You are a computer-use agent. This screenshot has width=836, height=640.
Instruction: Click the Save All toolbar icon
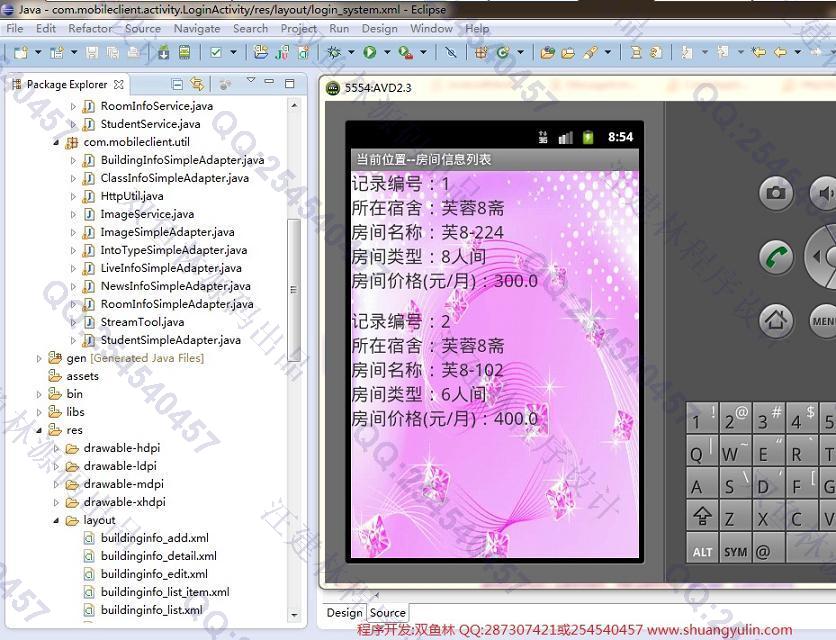click(112, 52)
